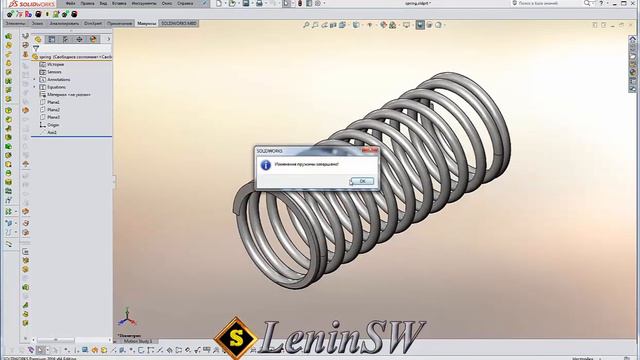This screenshot has height=360, width=640.
Task: Open the Open document dropdown arrow
Action: point(238,3)
